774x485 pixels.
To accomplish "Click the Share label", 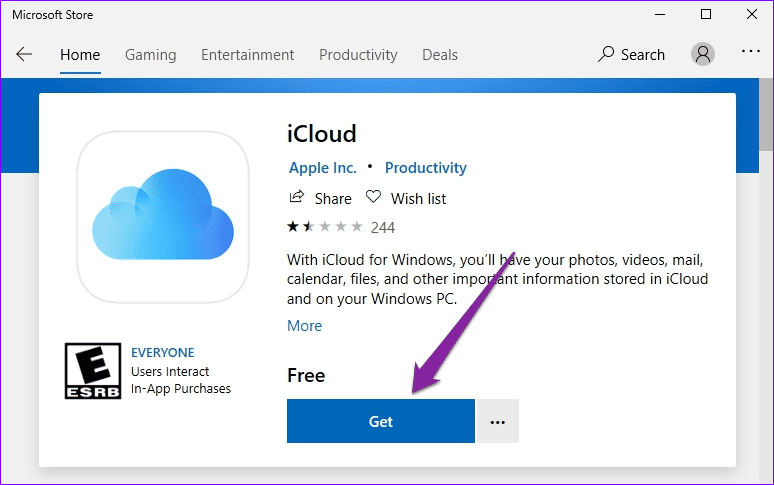I will click(333, 198).
